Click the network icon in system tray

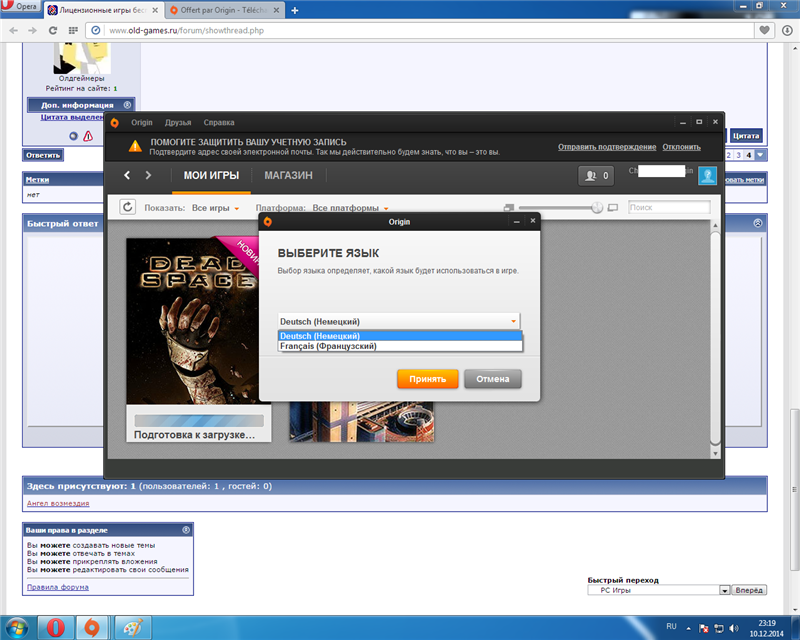pos(719,628)
